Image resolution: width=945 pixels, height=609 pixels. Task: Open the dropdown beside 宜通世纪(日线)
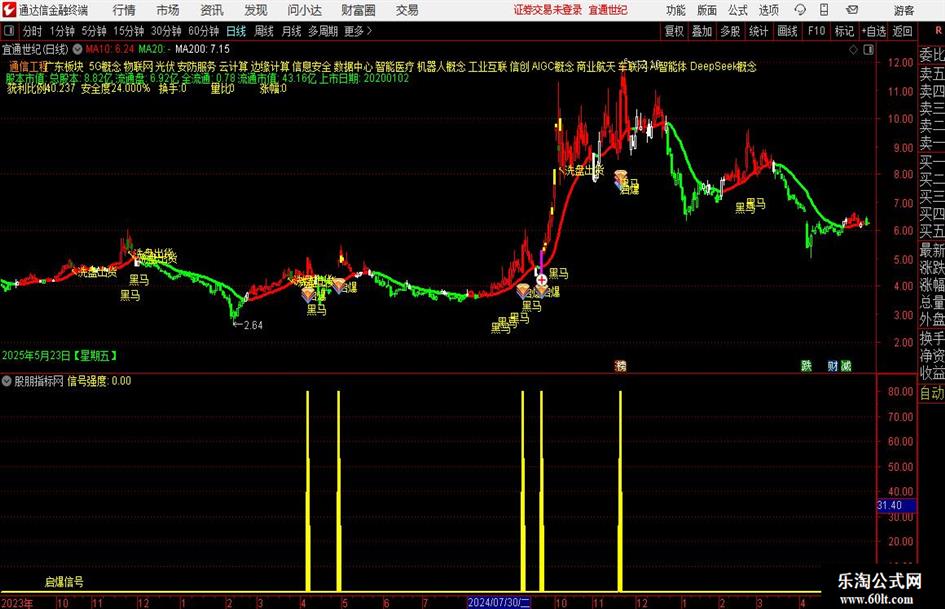pos(78,49)
